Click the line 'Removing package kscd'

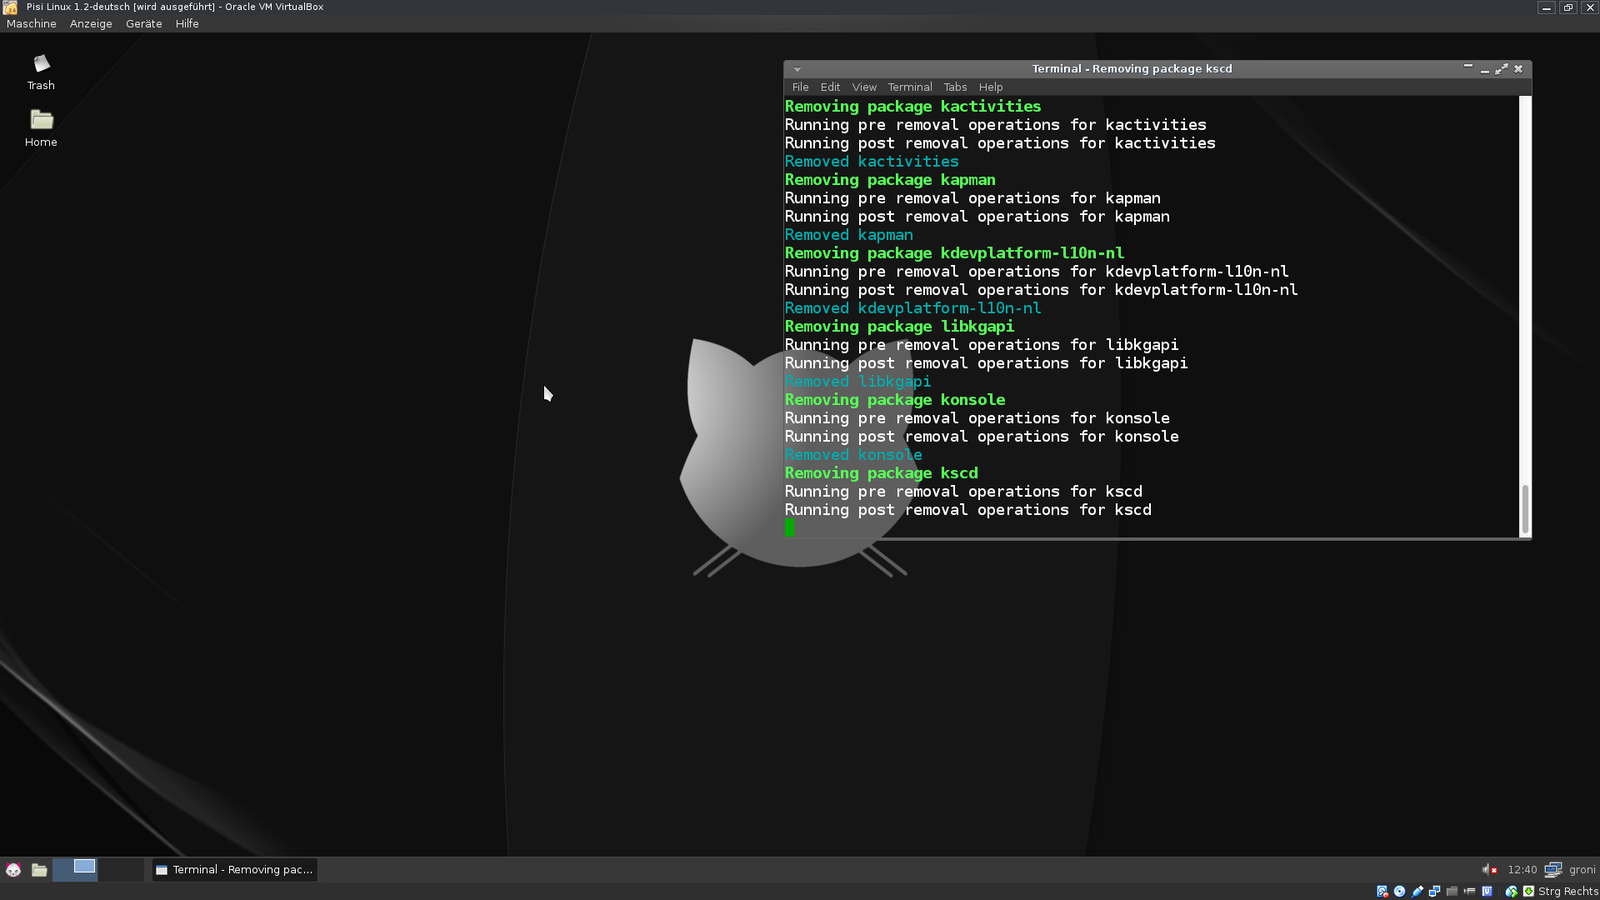(881, 473)
